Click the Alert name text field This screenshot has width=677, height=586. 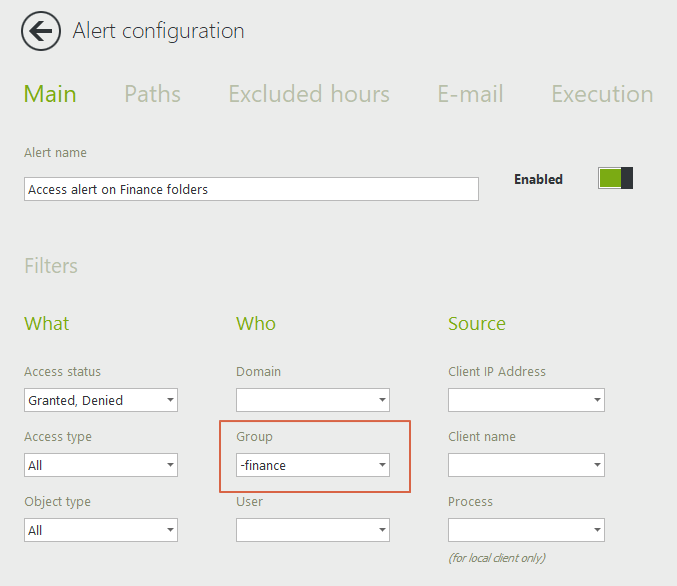coord(250,189)
